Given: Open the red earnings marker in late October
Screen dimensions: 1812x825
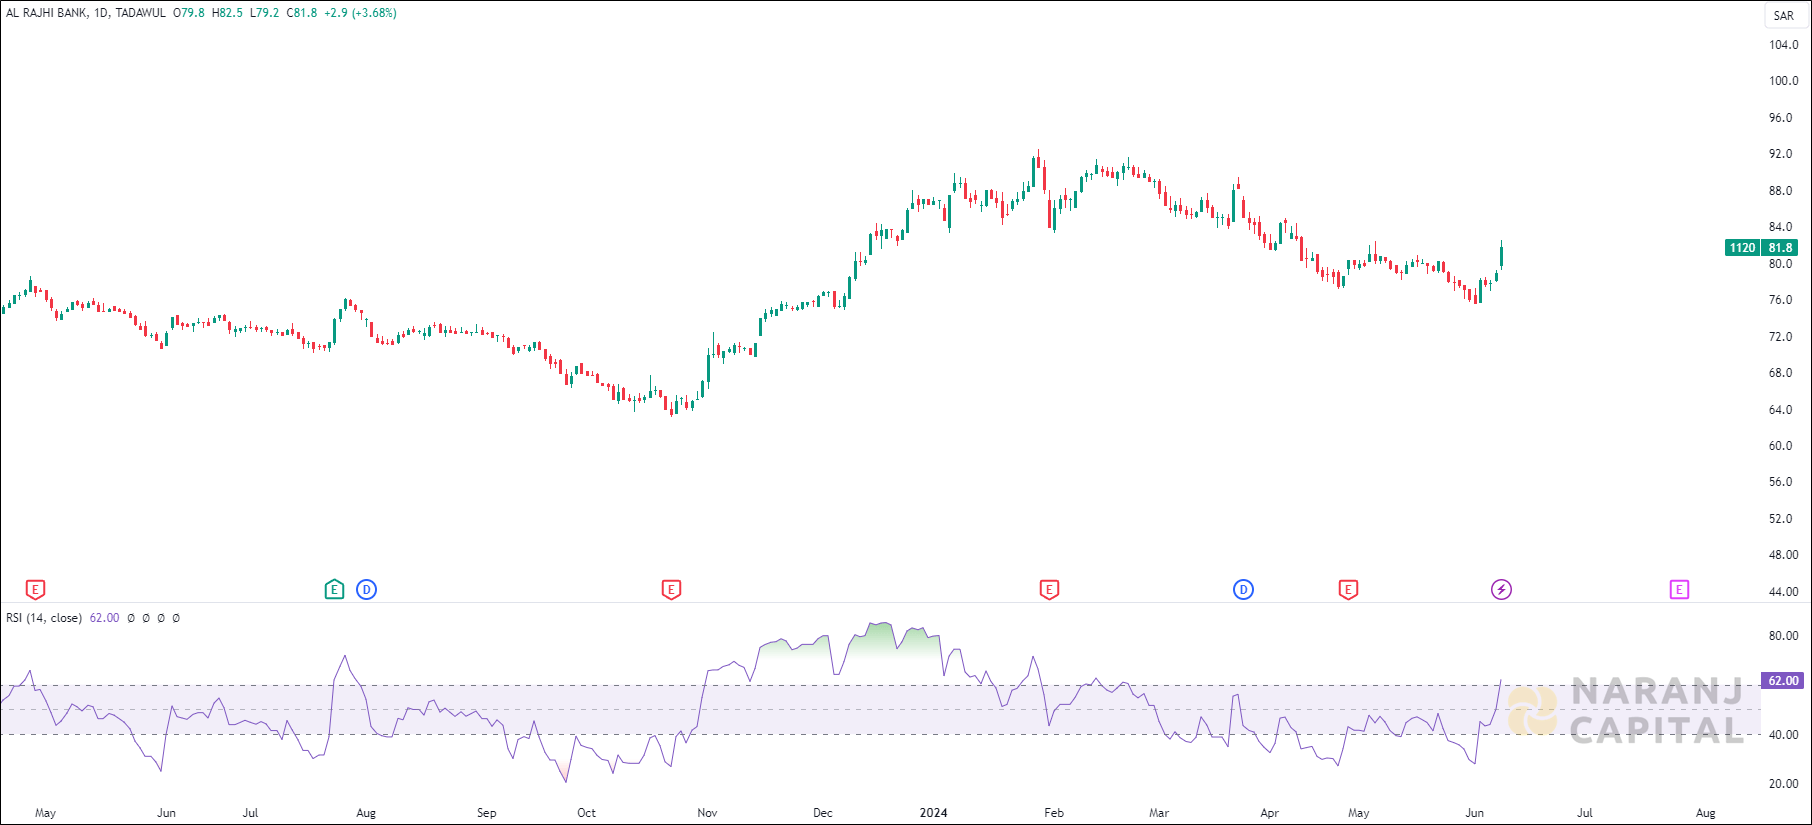Looking at the screenshot, I should coord(672,590).
